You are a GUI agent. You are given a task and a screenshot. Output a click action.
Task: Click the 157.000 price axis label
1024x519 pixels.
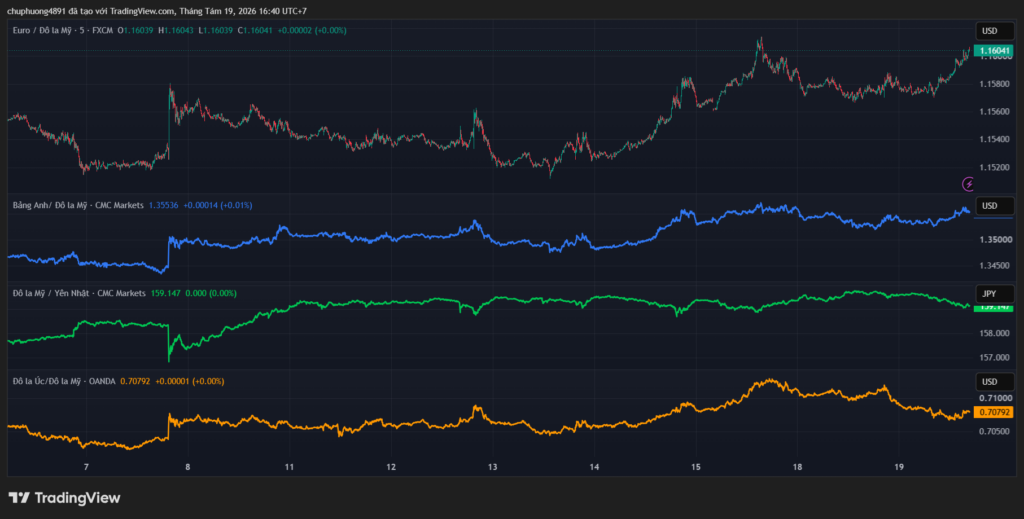pyautogui.click(x=996, y=357)
